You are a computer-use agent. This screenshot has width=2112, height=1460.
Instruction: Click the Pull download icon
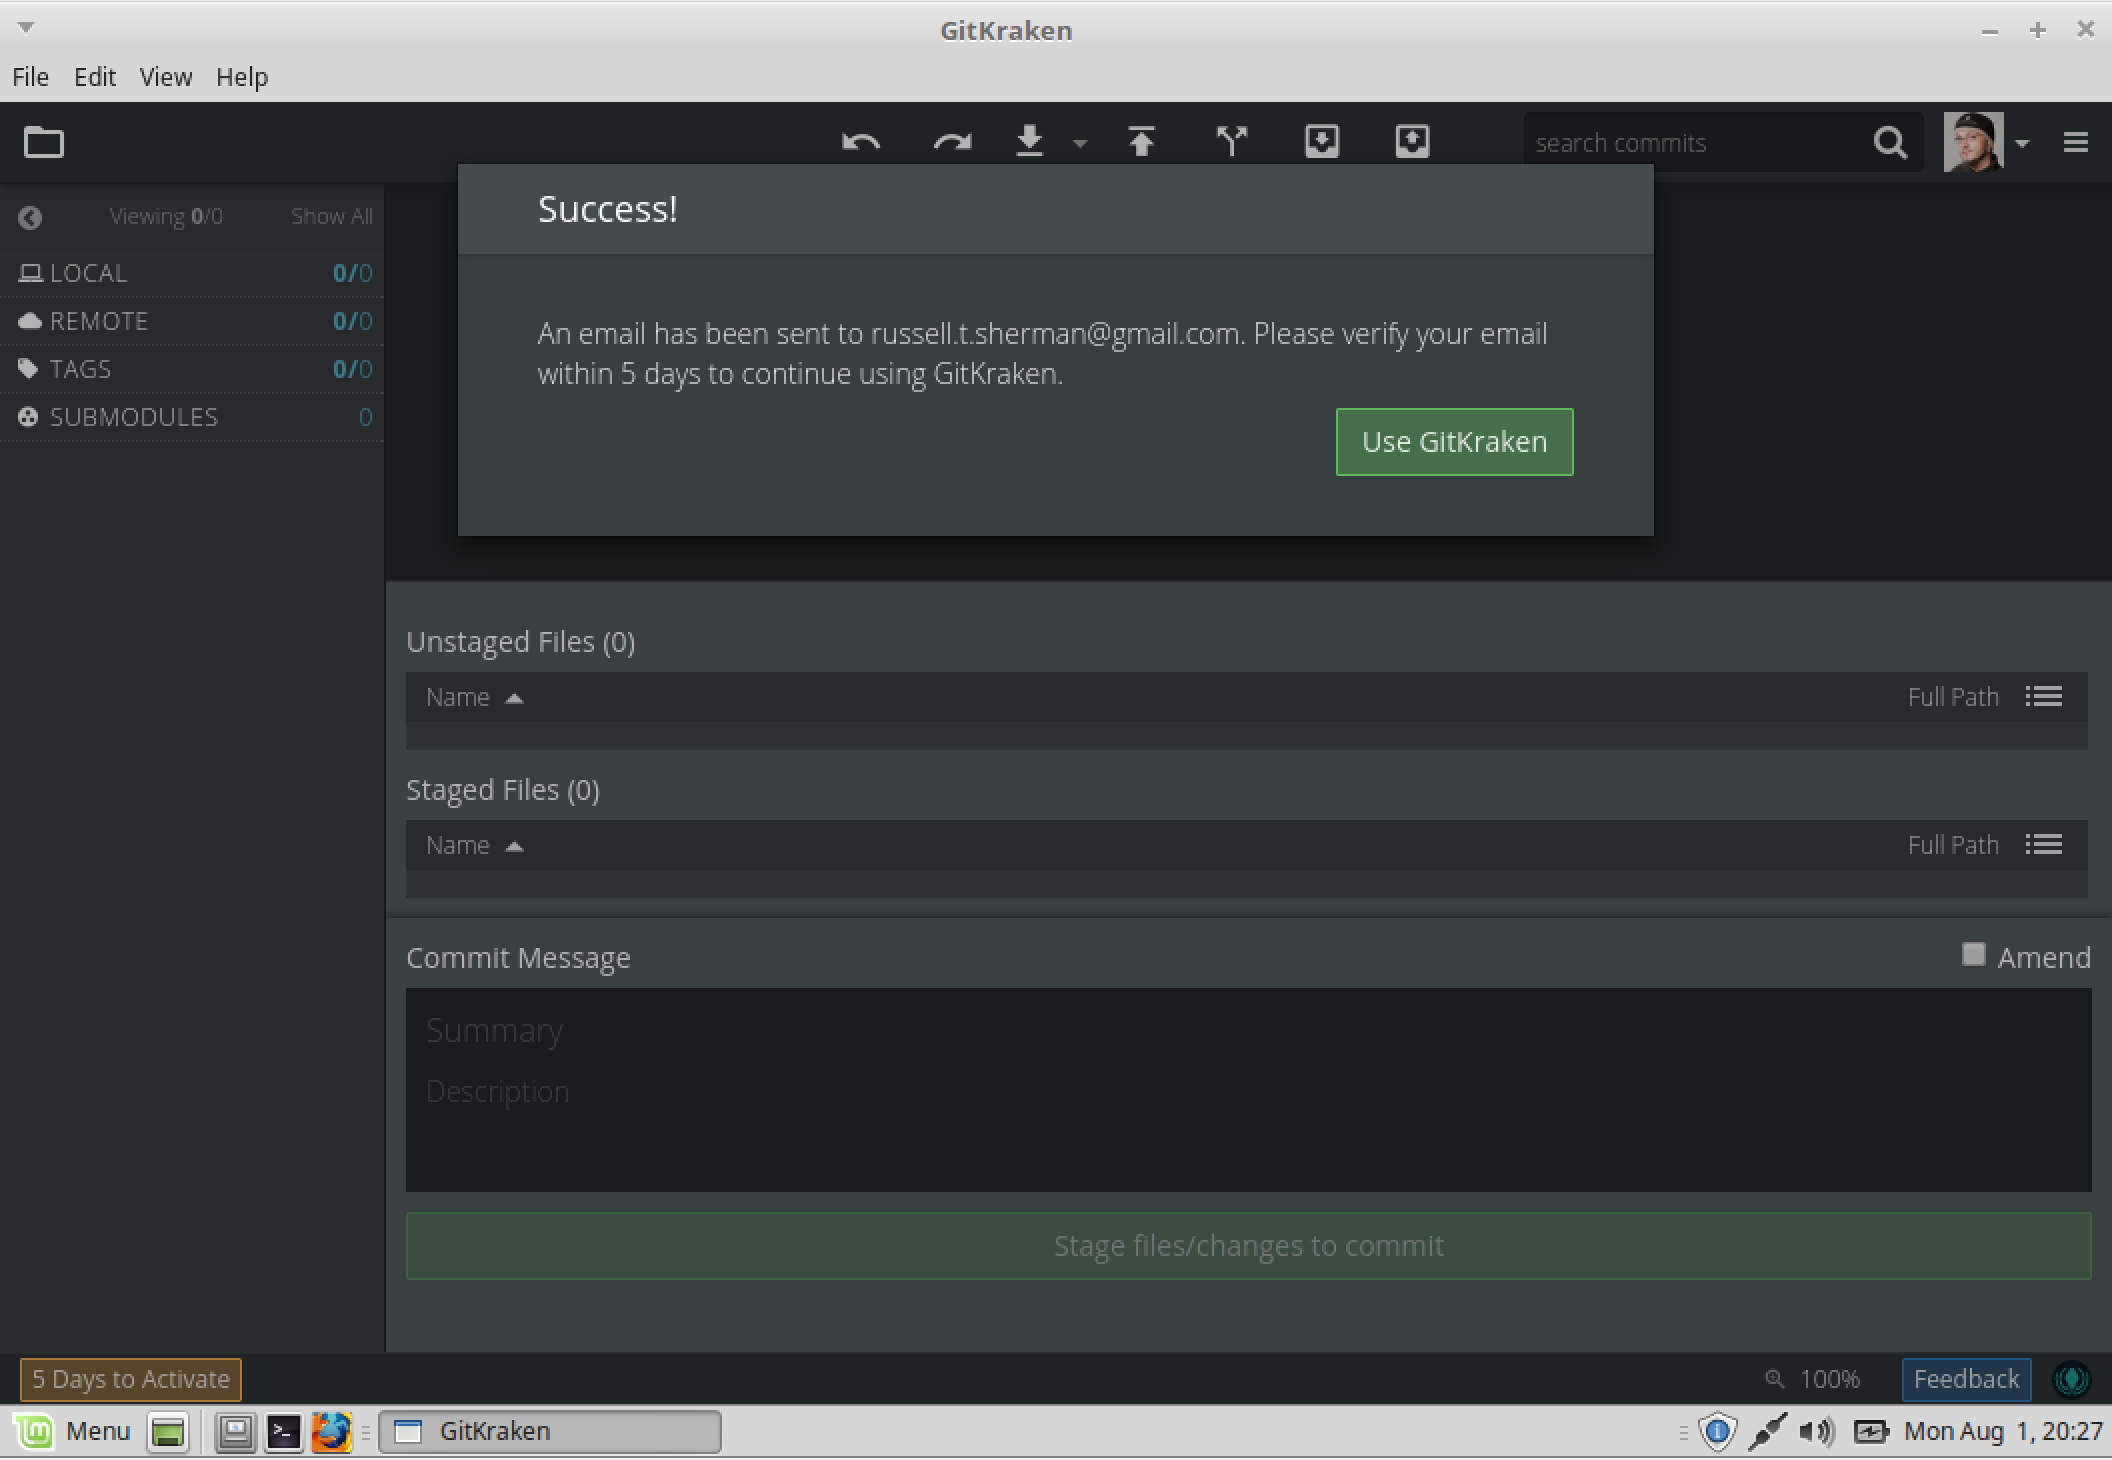pos(1030,141)
